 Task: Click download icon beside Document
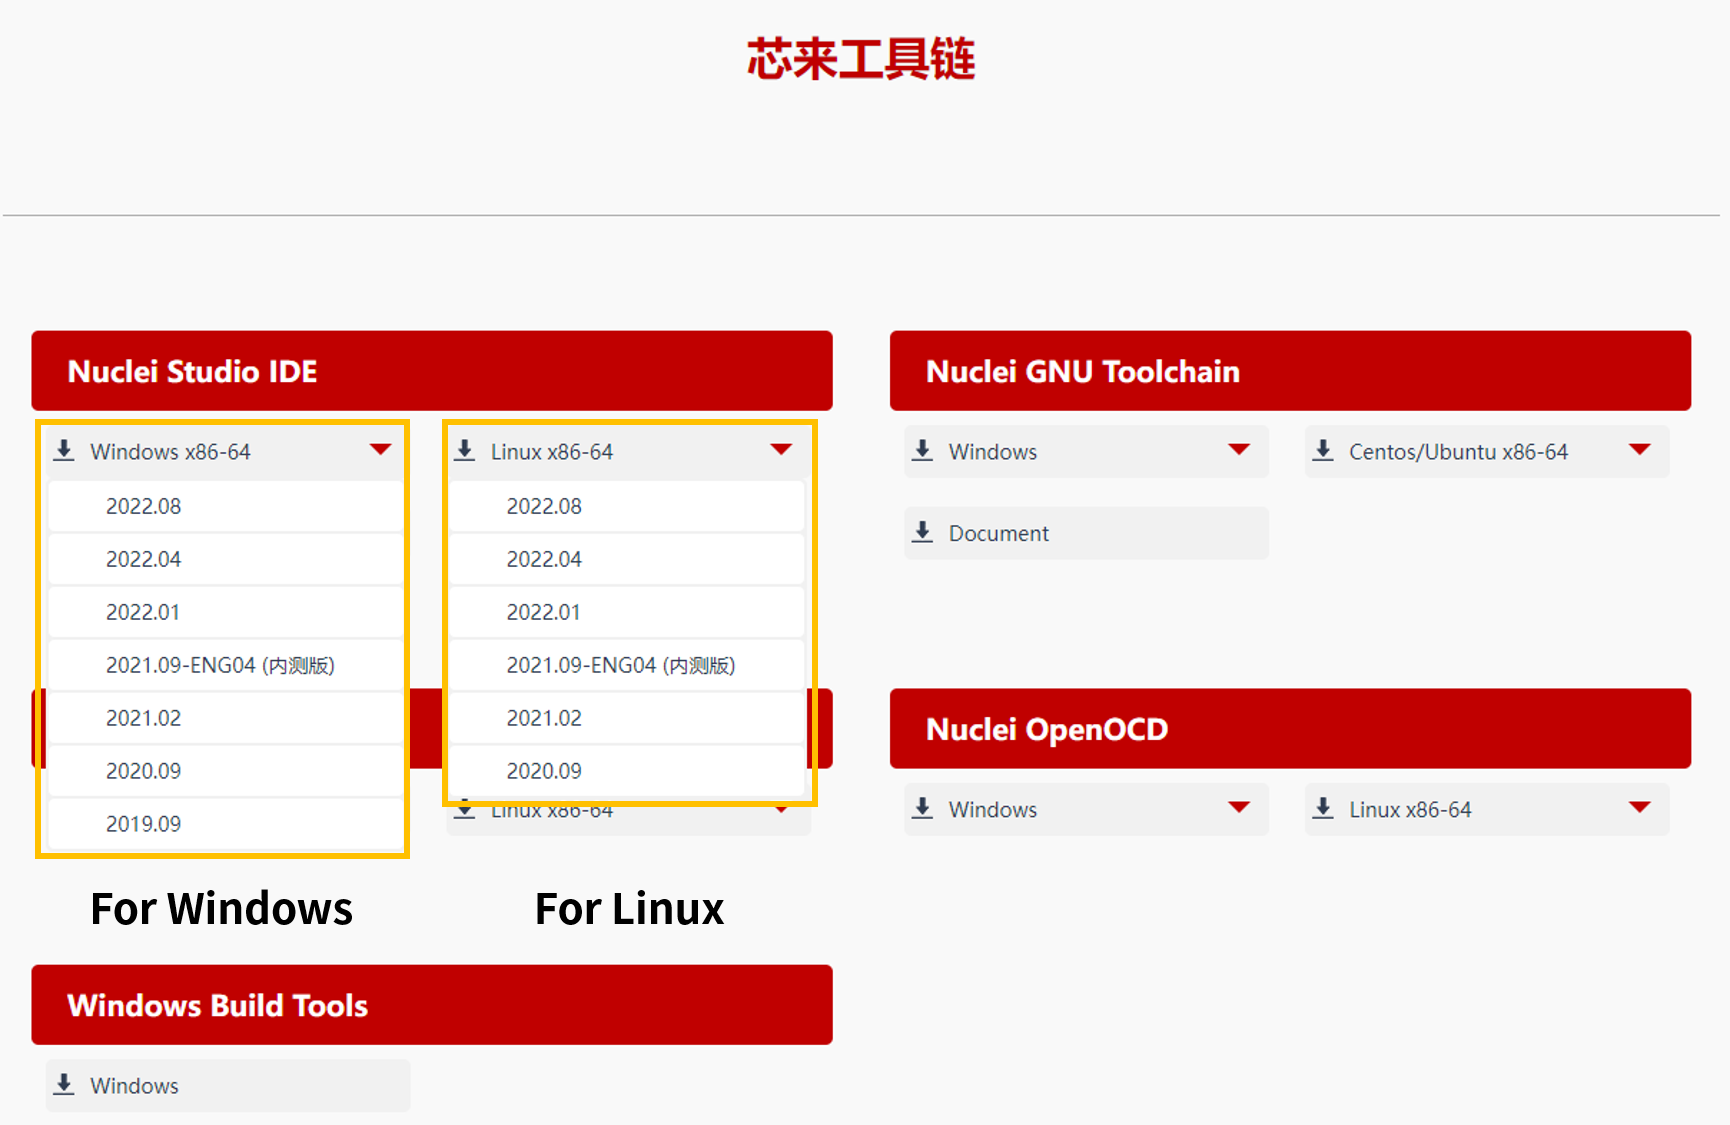(923, 532)
